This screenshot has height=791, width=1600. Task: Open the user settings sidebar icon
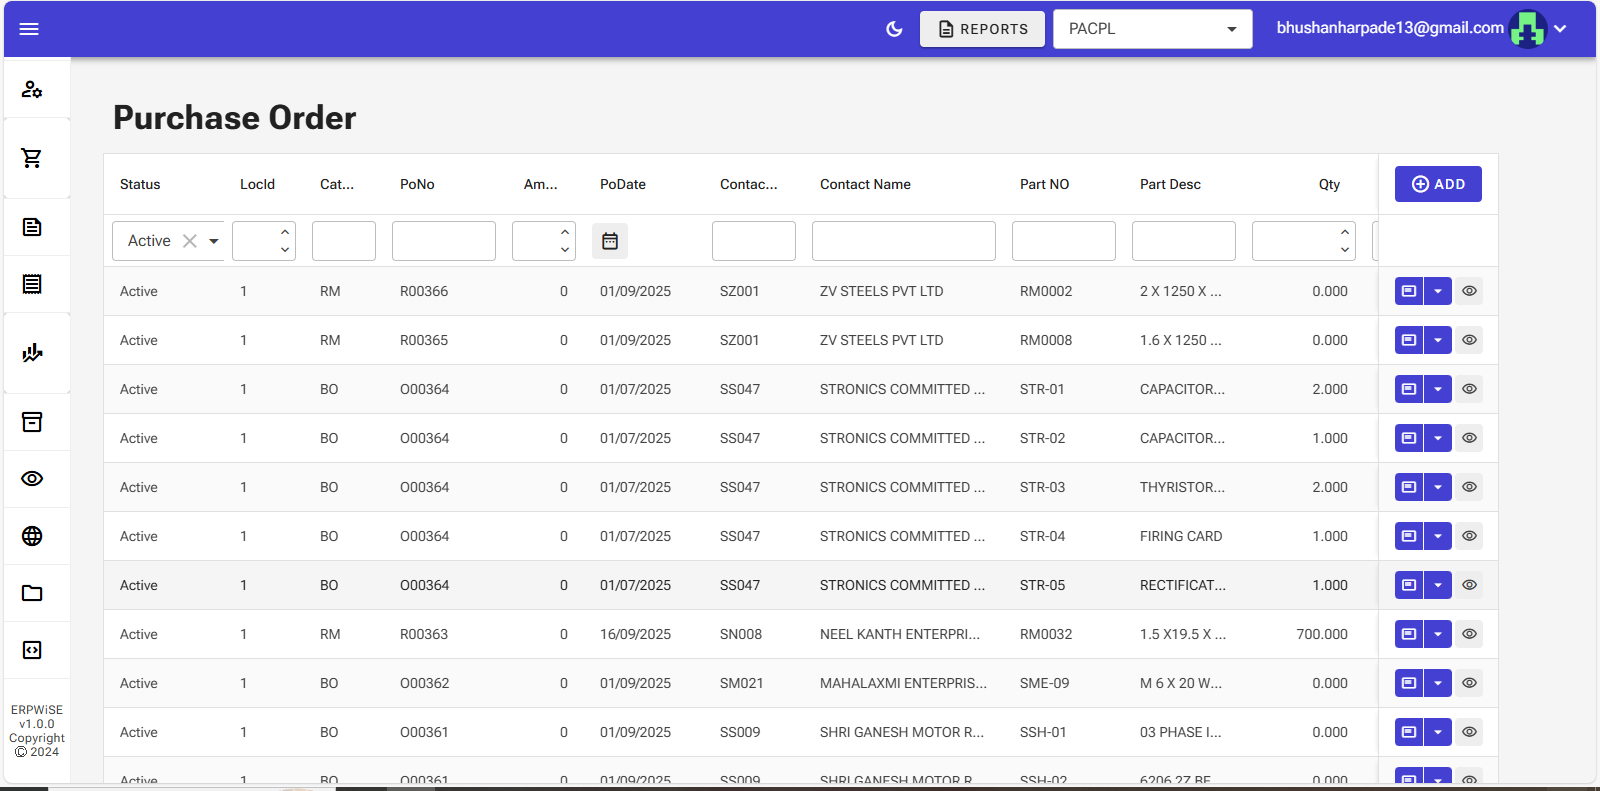pyautogui.click(x=32, y=89)
